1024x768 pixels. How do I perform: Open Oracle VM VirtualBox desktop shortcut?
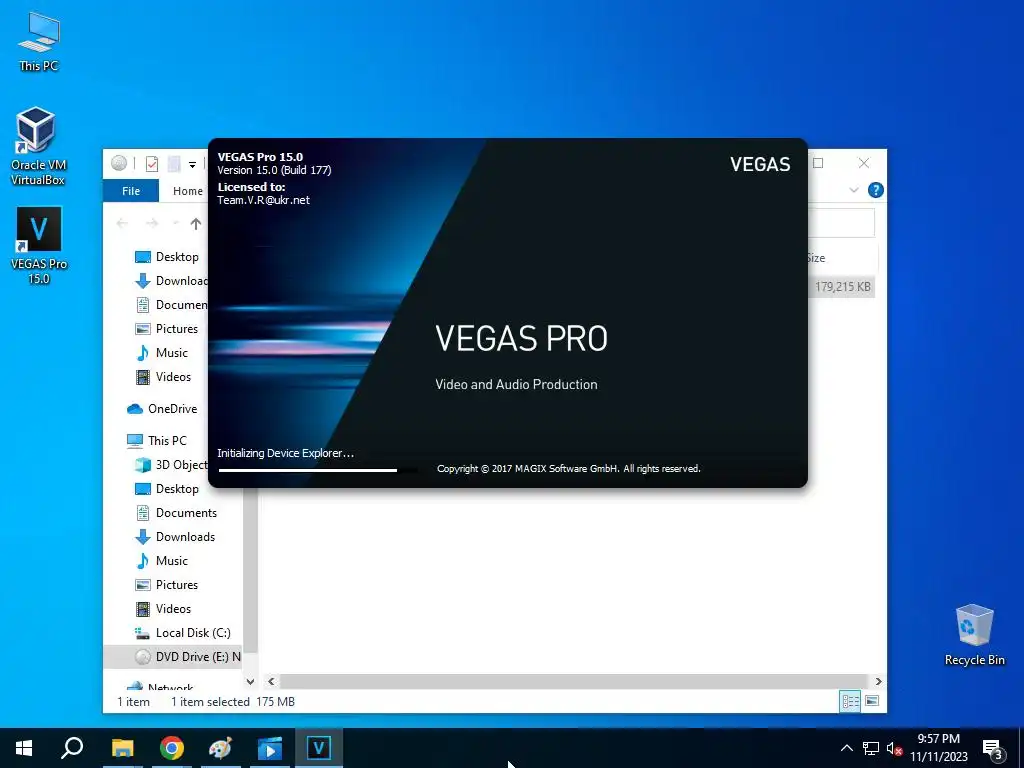point(37,146)
